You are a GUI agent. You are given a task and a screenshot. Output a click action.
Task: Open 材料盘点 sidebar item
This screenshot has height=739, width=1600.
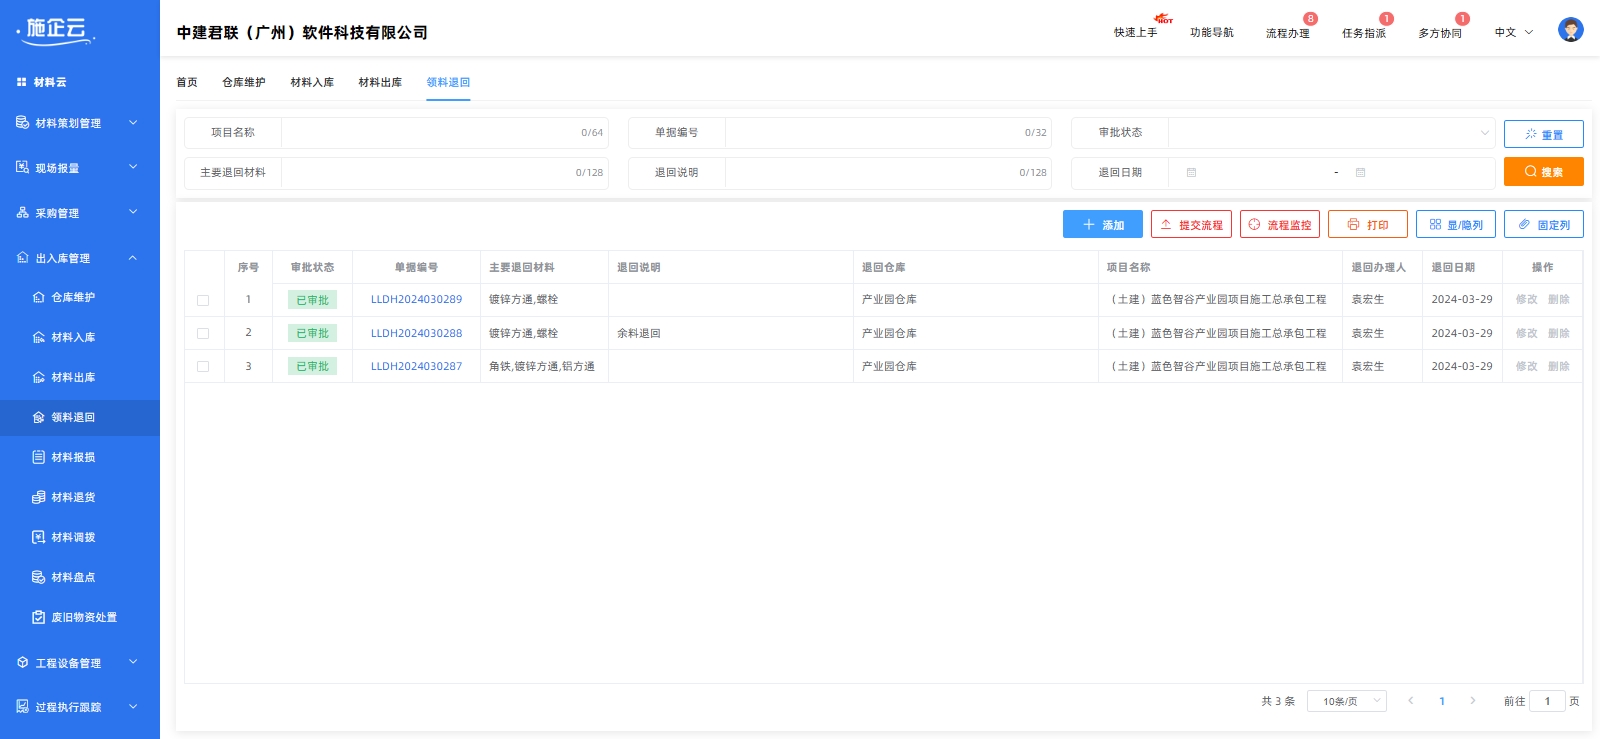click(72, 577)
